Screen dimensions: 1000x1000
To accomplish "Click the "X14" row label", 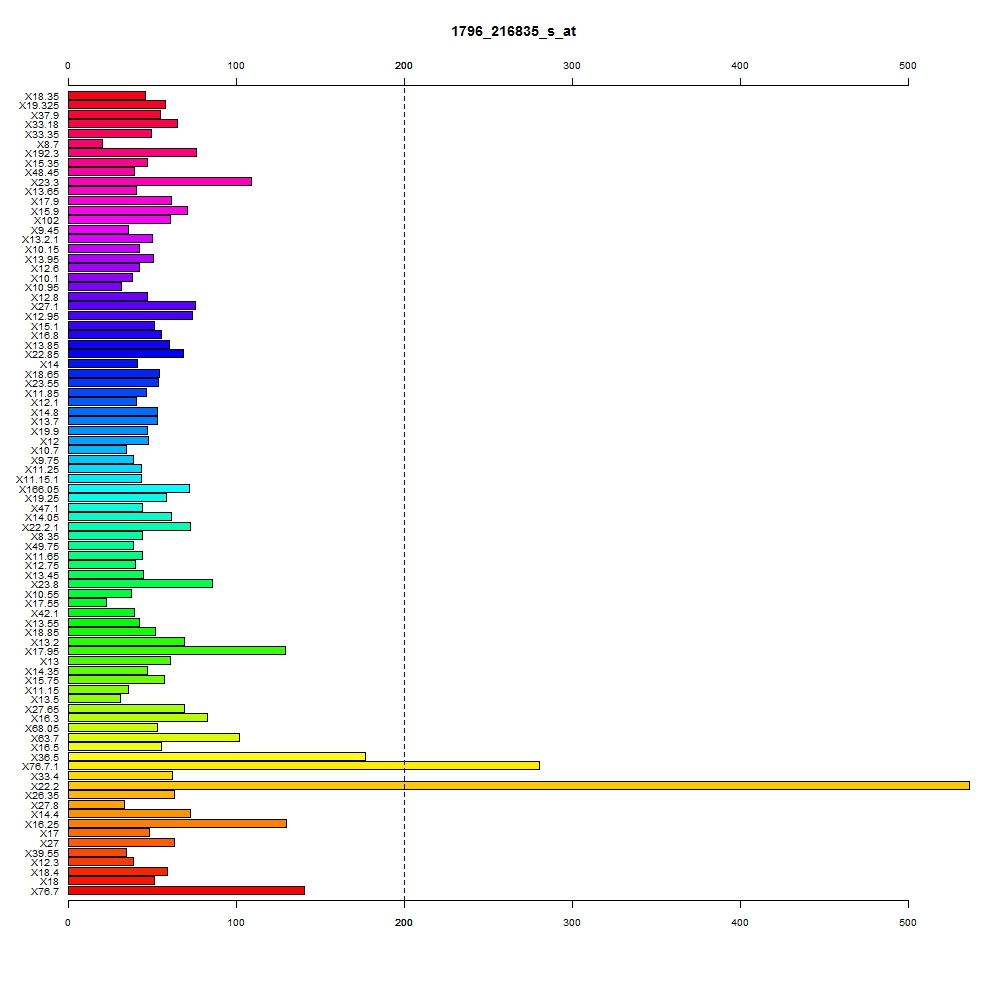I will point(50,365).
